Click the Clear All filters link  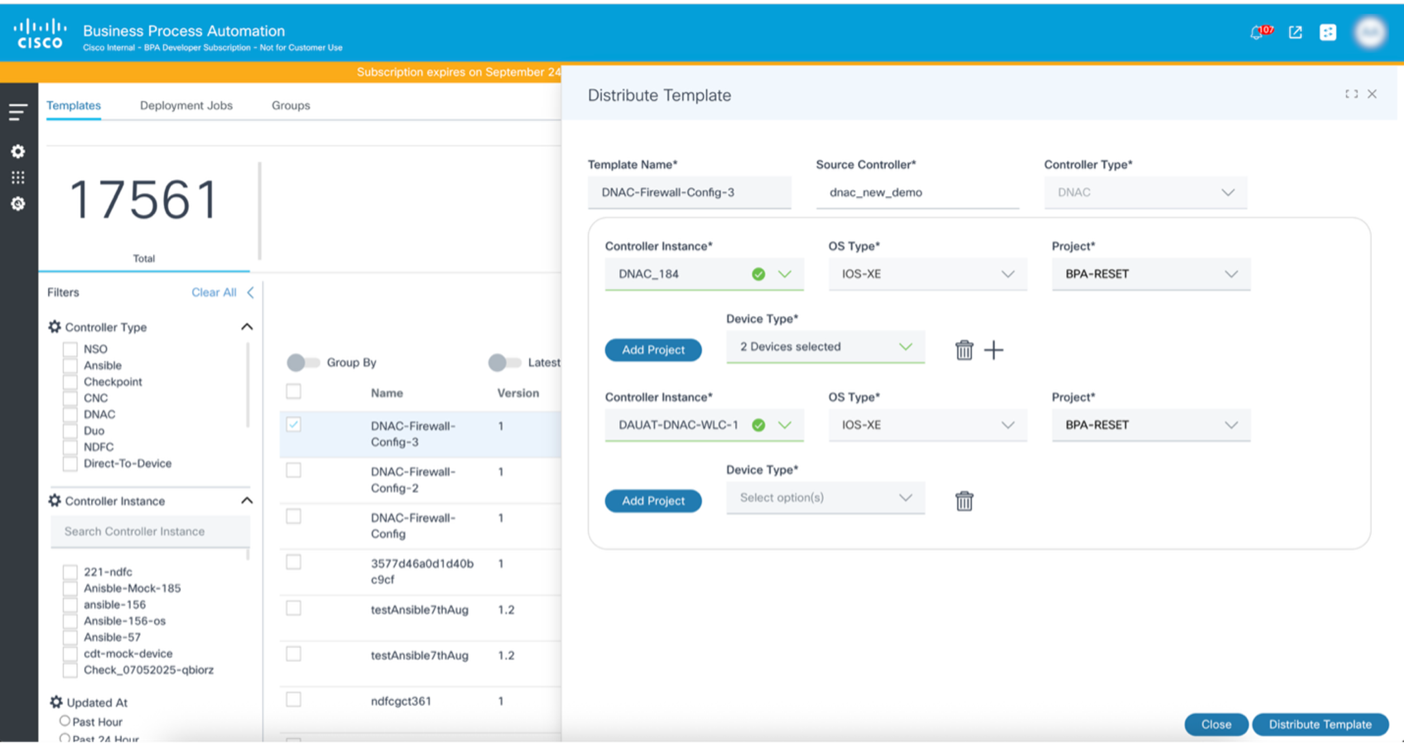214,292
